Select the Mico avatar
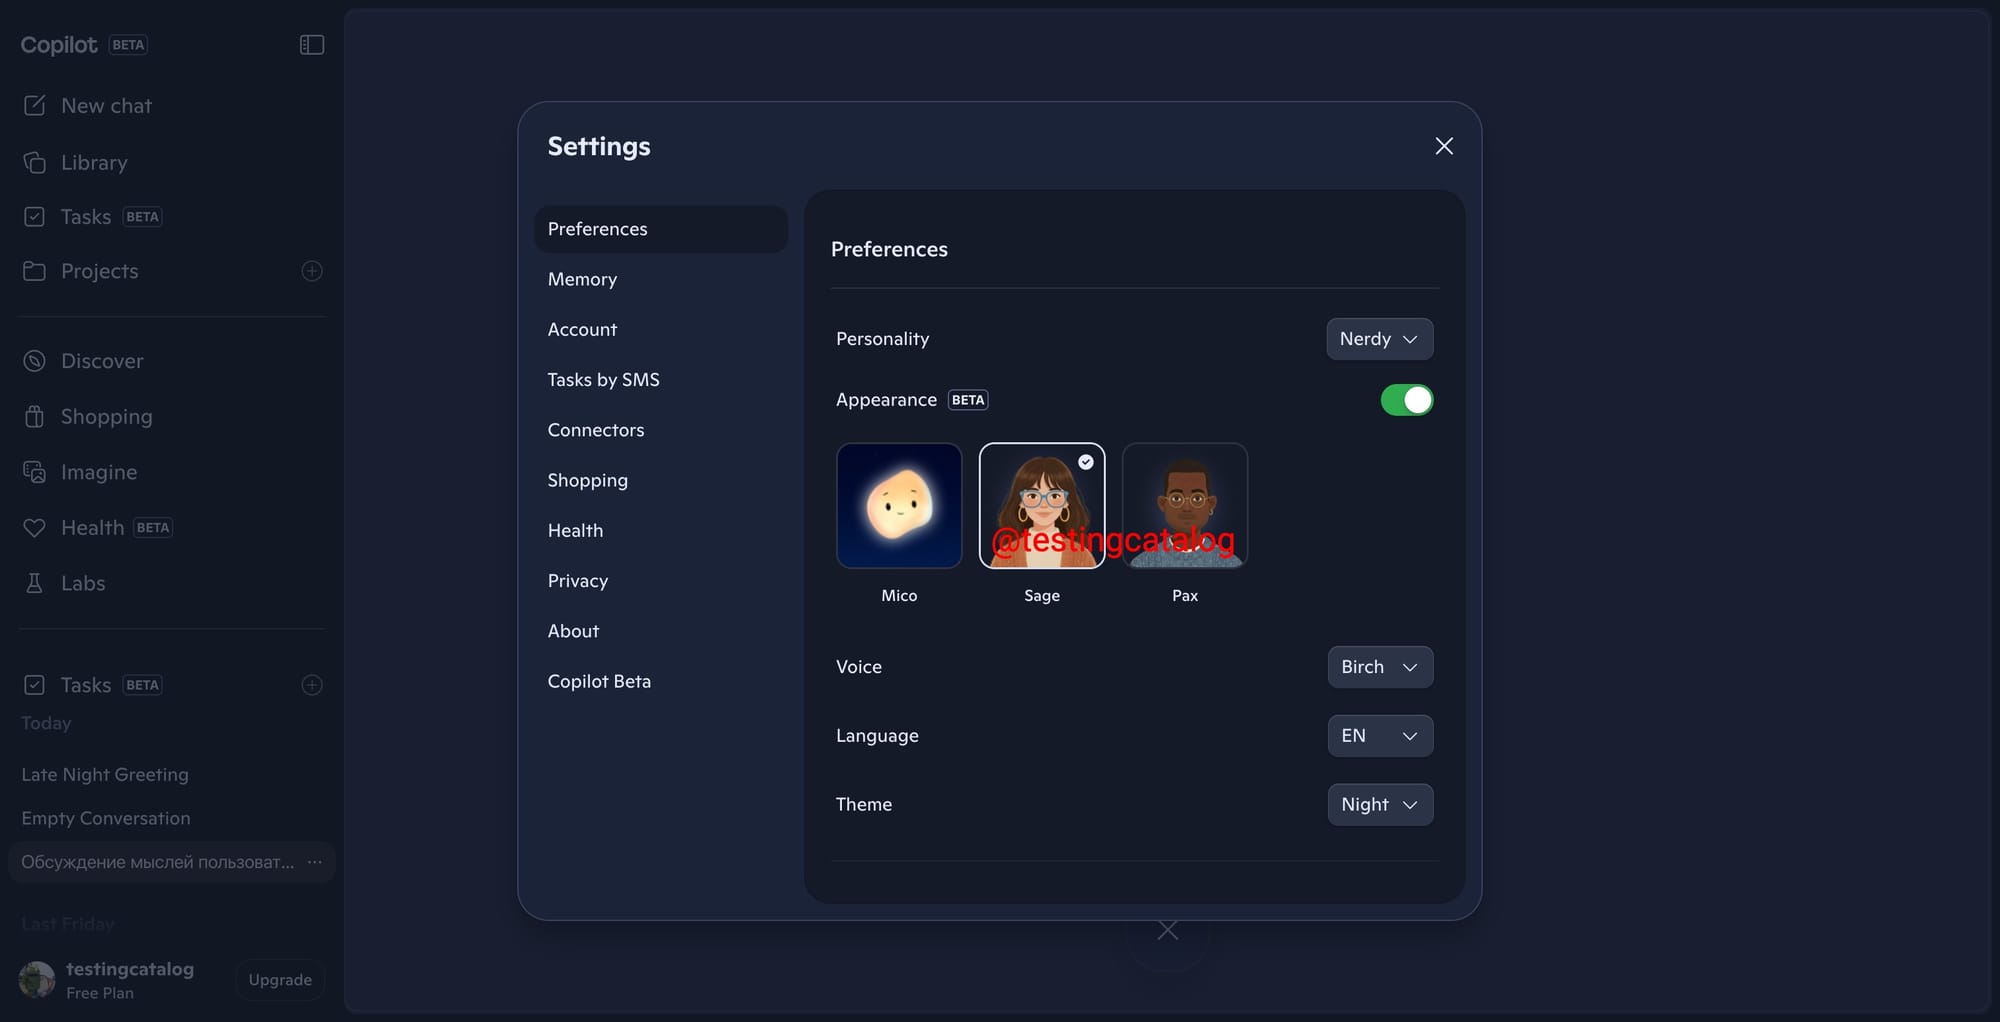The image size is (2000, 1022). (899, 506)
